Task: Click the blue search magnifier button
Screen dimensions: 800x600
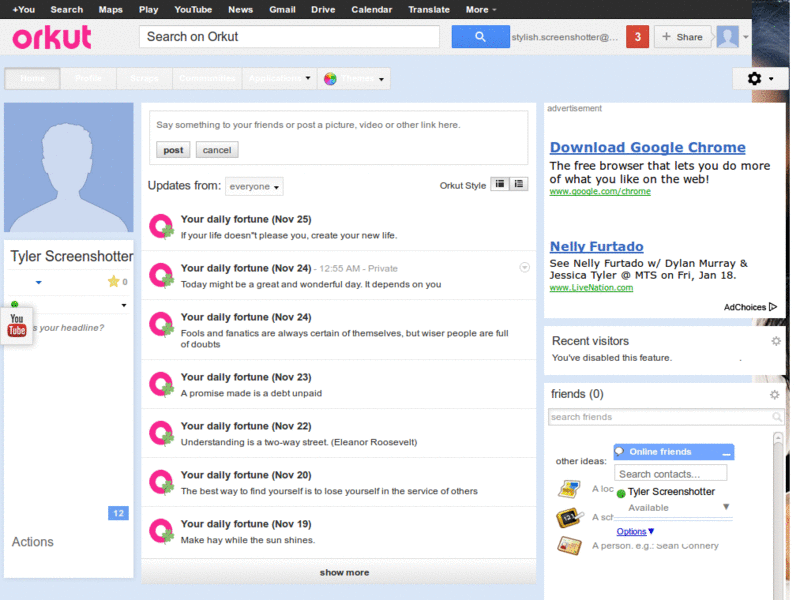Action: tap(480, 37)
